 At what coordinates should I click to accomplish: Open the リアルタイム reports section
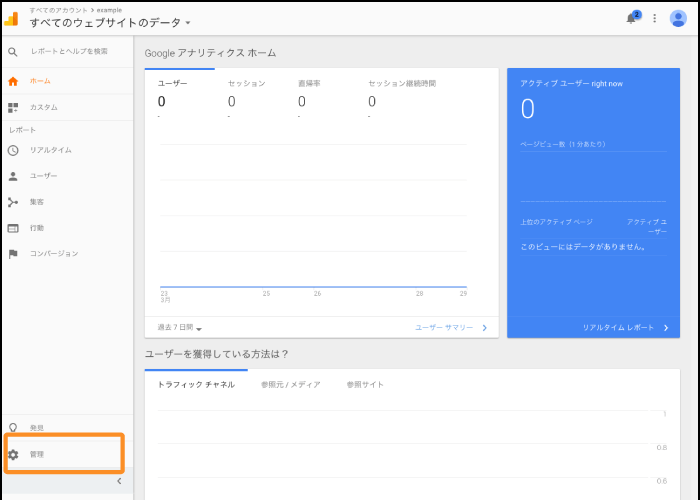point(67,150)
